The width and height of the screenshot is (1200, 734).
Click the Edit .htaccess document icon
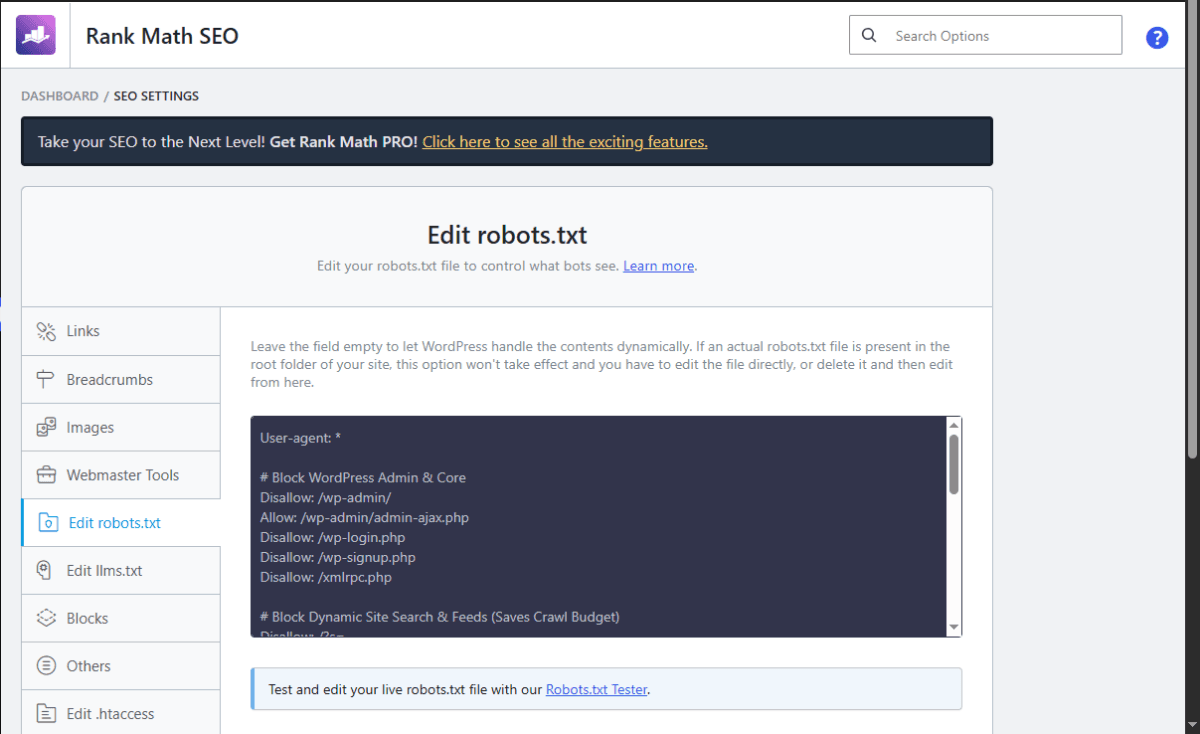coord(46,714)
